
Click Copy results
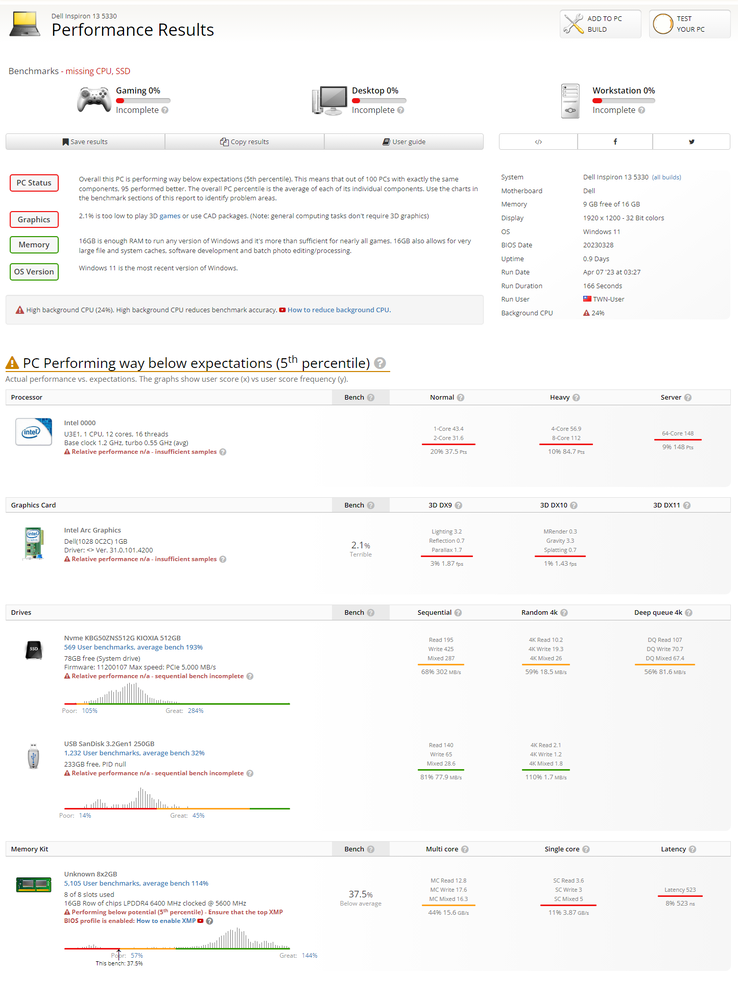[244, 142]
